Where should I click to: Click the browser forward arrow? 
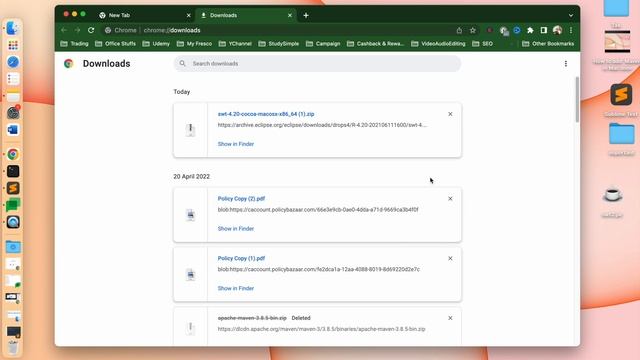point(77,30)
